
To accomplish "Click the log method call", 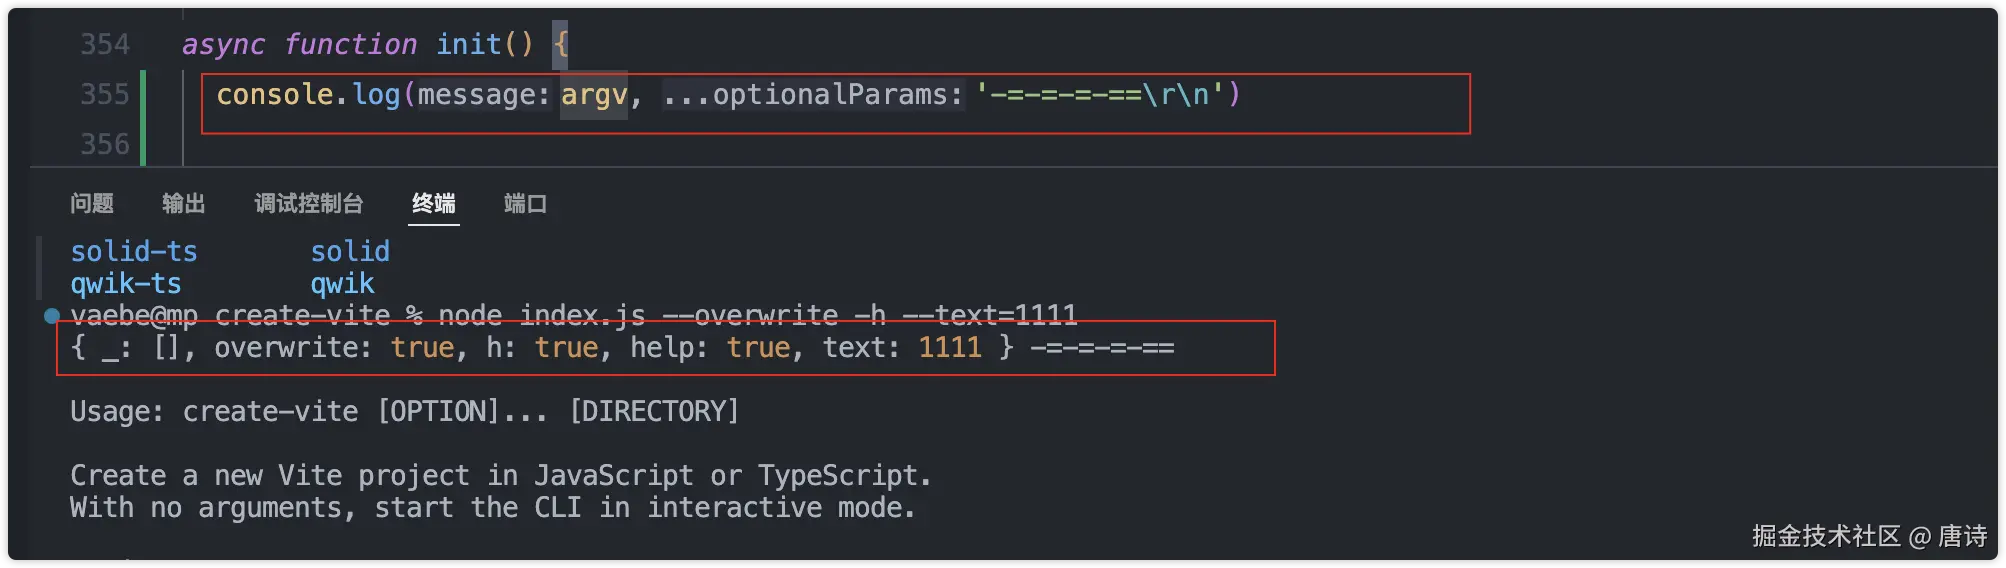I will [376, 95].
